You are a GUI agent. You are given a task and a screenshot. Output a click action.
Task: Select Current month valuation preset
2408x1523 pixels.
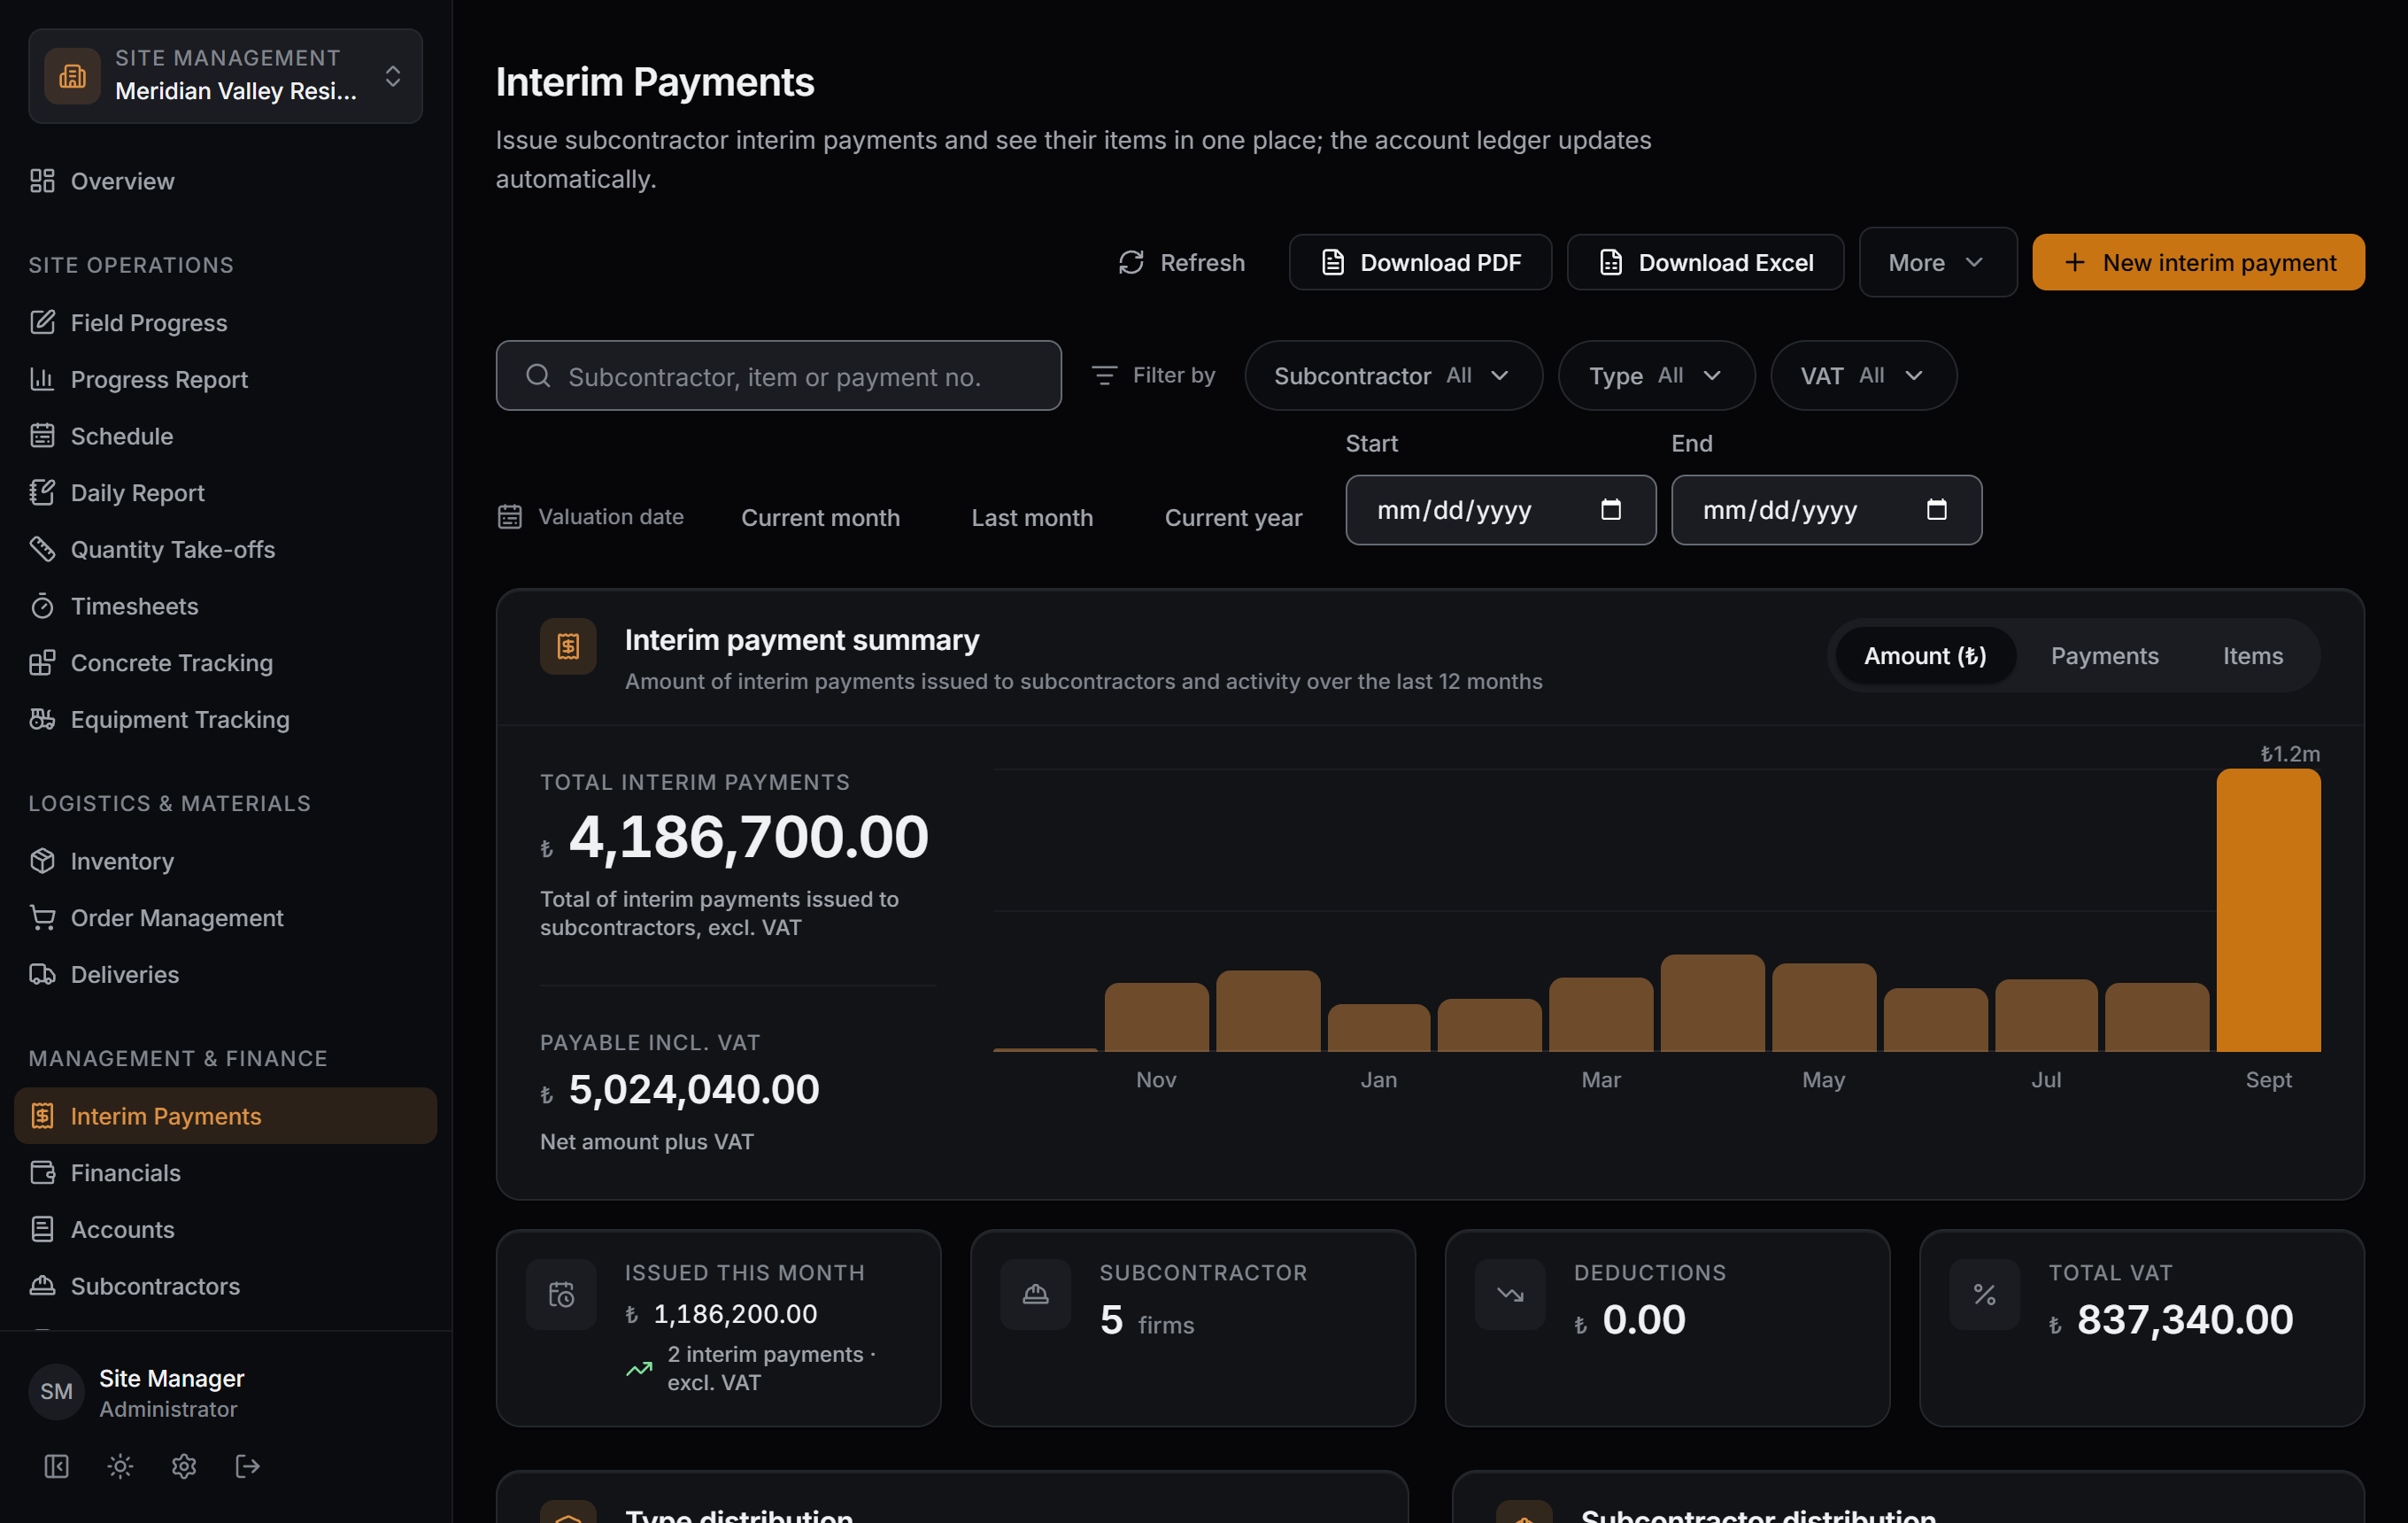point(820,518)
